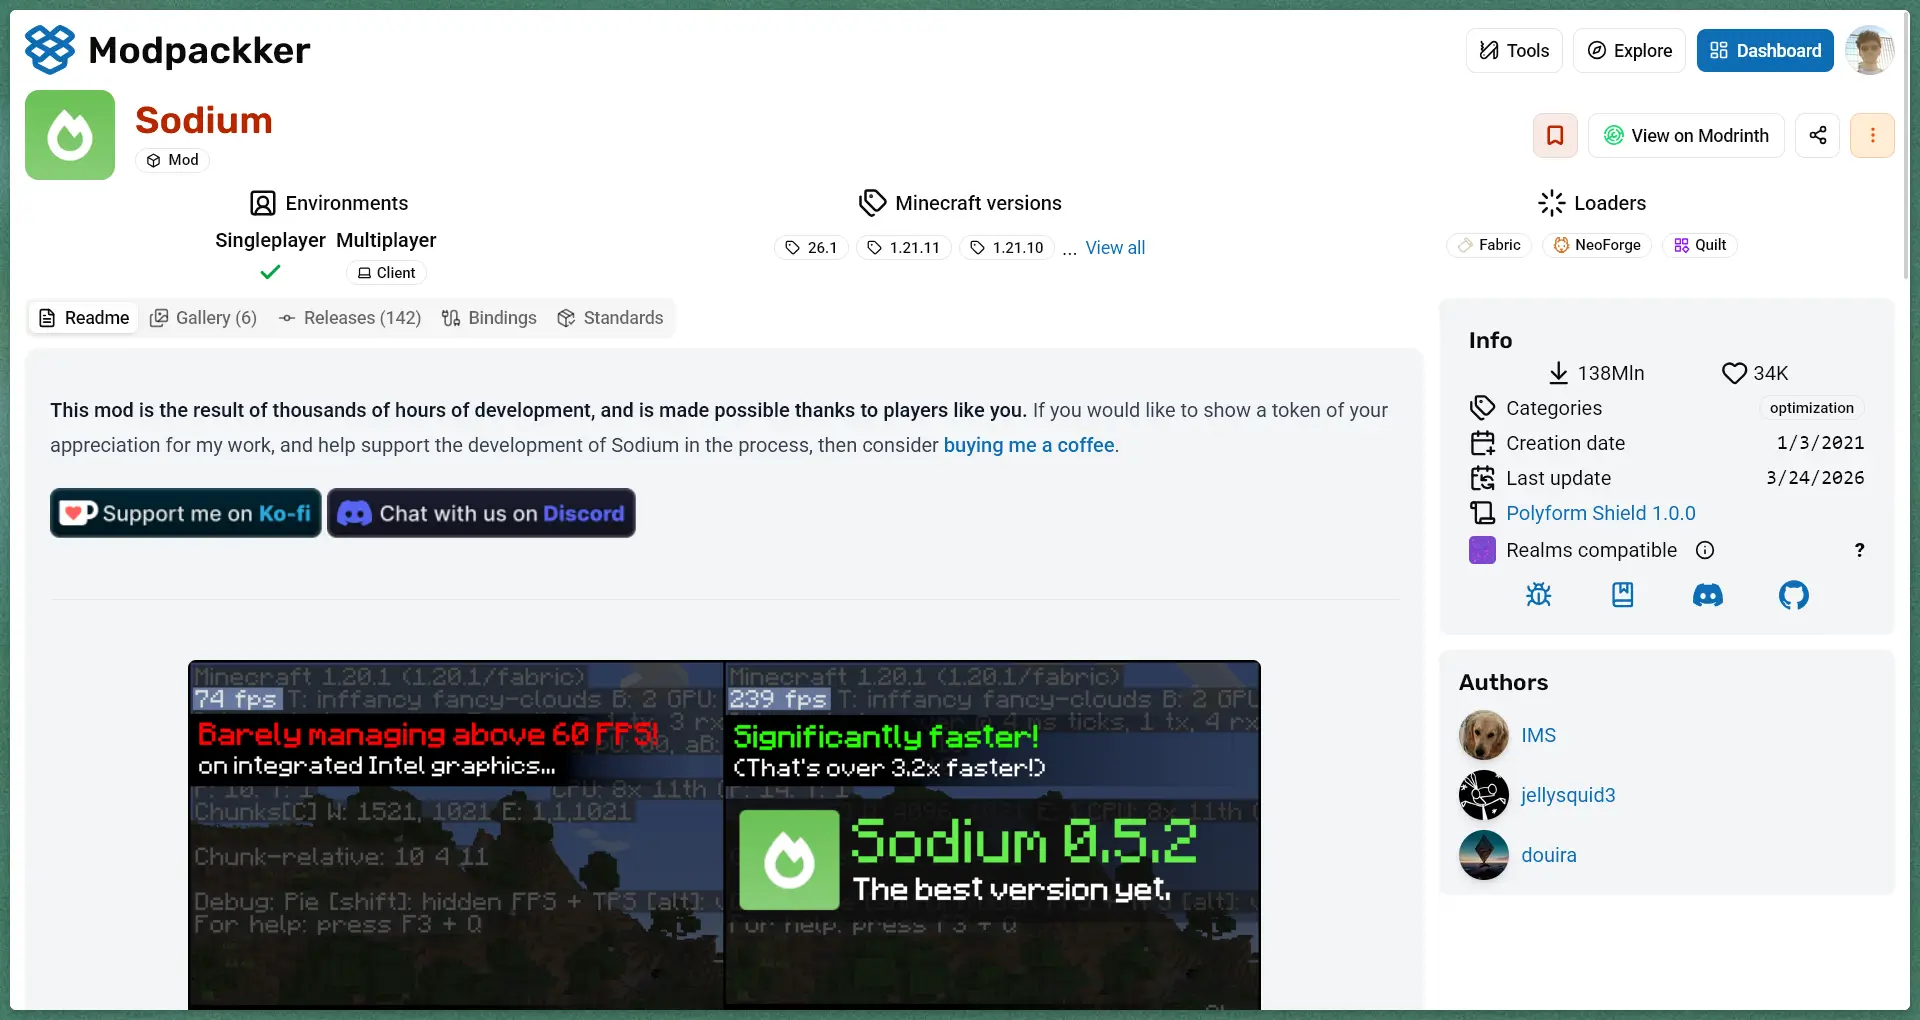Open the bug tracker icon link
Screen dimensions: 1920x1020
(1538, 596)
